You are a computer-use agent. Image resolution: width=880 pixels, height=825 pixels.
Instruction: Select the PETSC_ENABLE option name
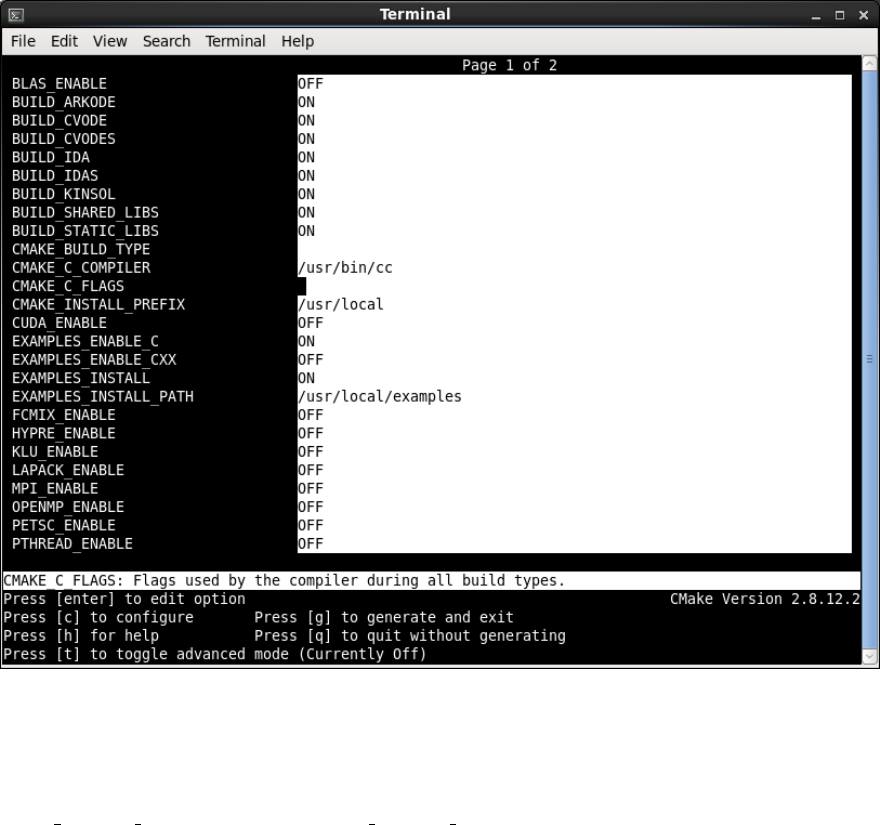click(x=63, y=526)
